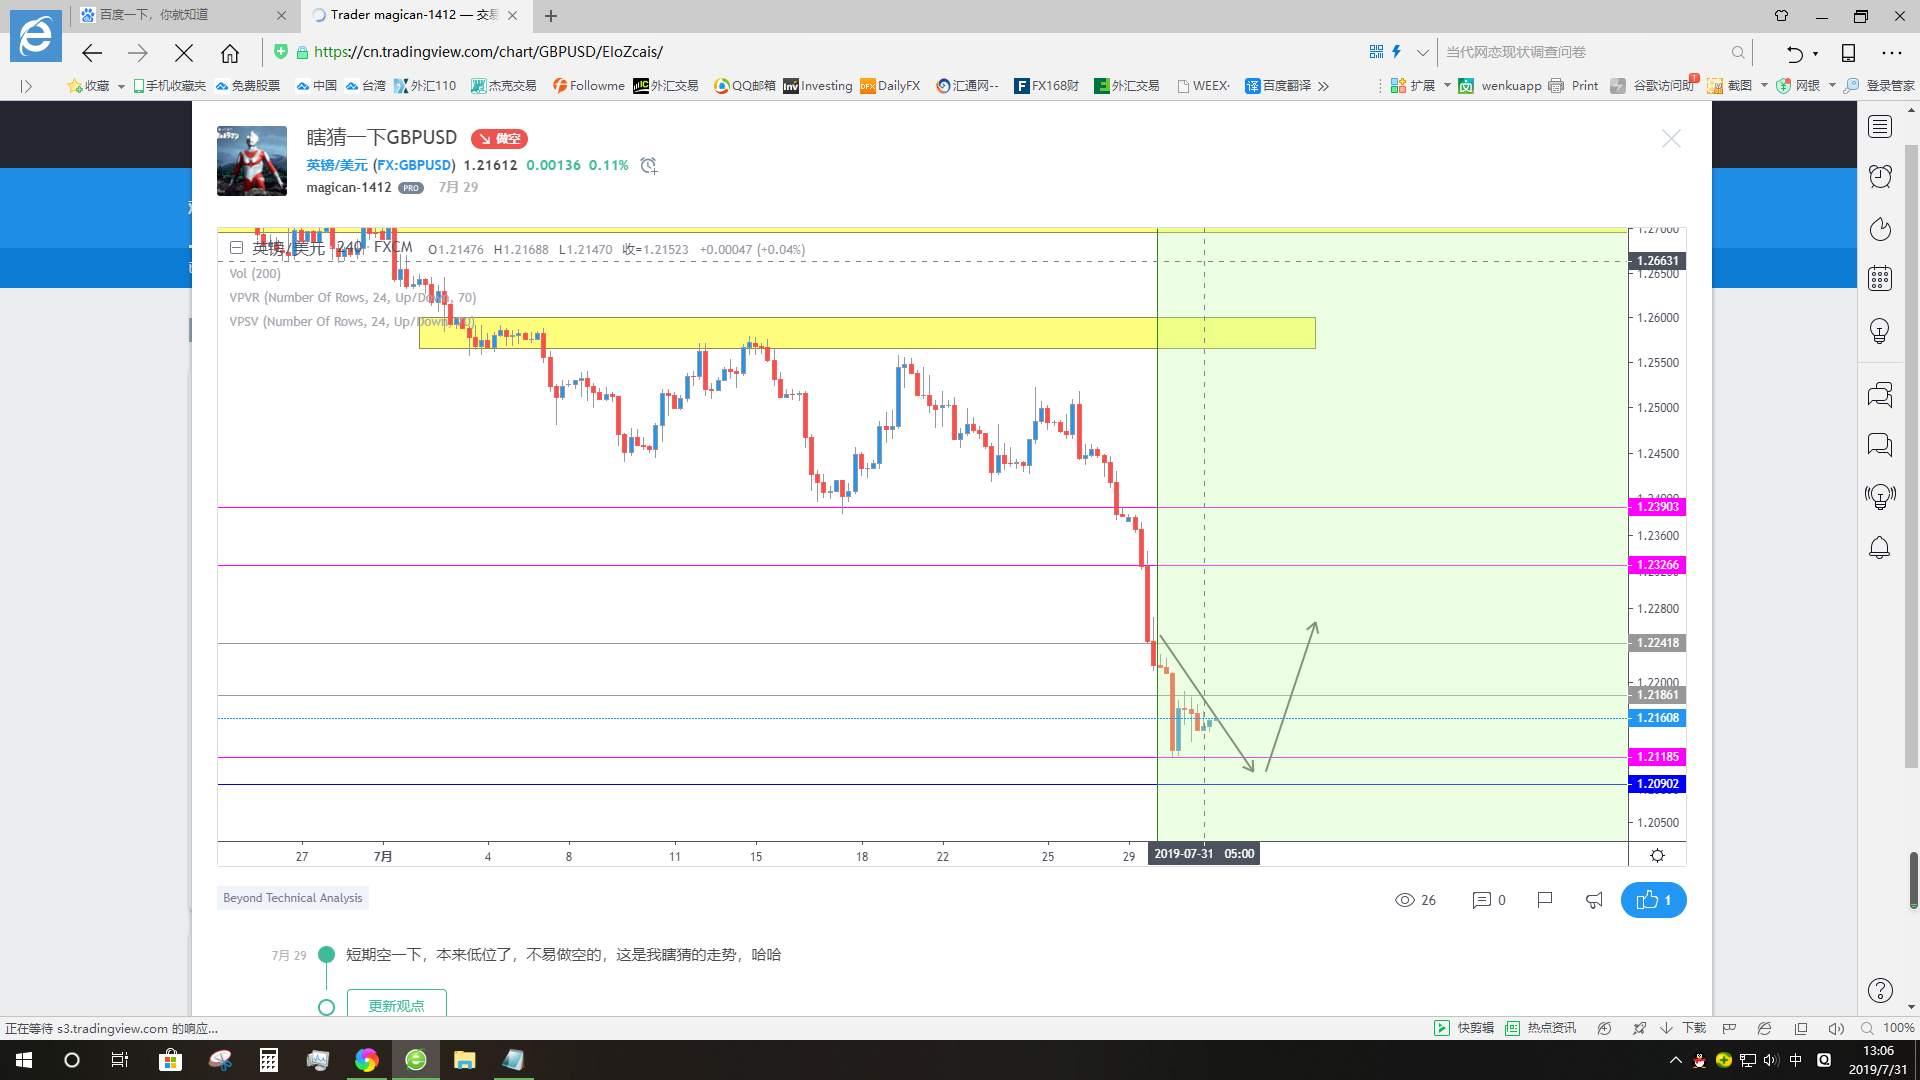Click the 更新观点 button
This screenshot has width=1920, height=1080.
[x=396, y=1005]
